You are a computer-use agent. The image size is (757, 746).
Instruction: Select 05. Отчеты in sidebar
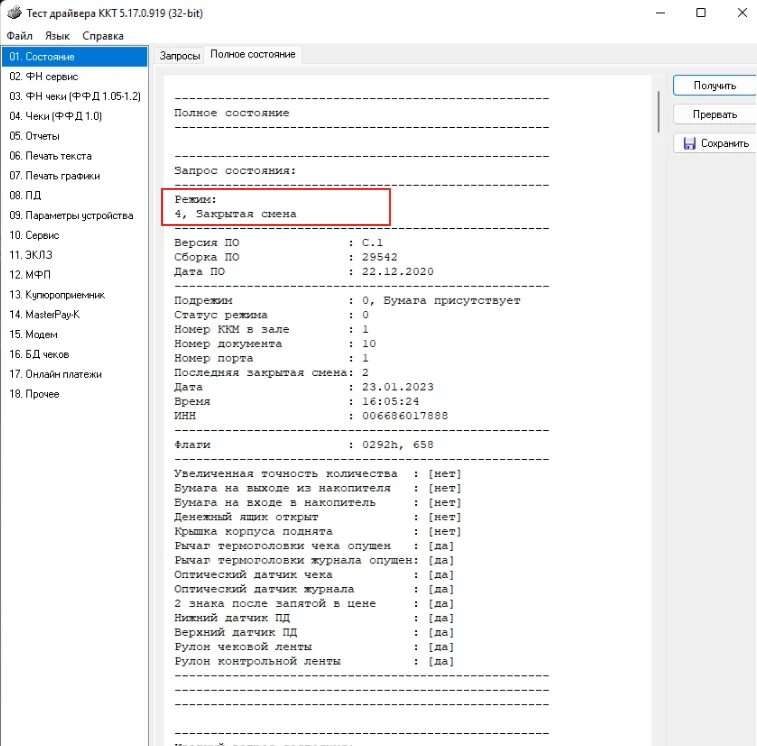coord(75,136)
